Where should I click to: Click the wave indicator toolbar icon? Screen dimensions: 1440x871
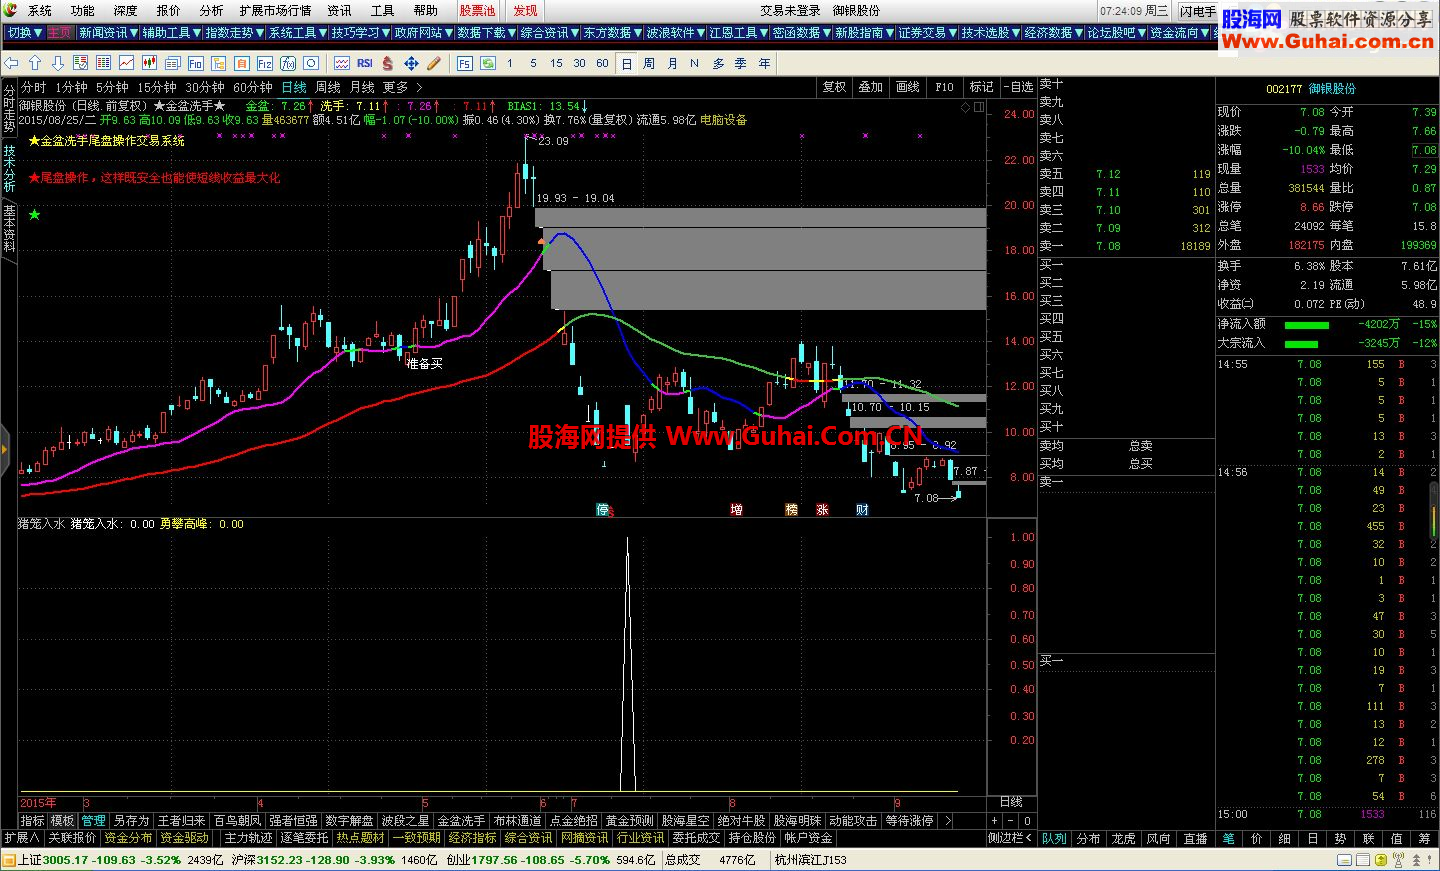[x=342, y=63]
